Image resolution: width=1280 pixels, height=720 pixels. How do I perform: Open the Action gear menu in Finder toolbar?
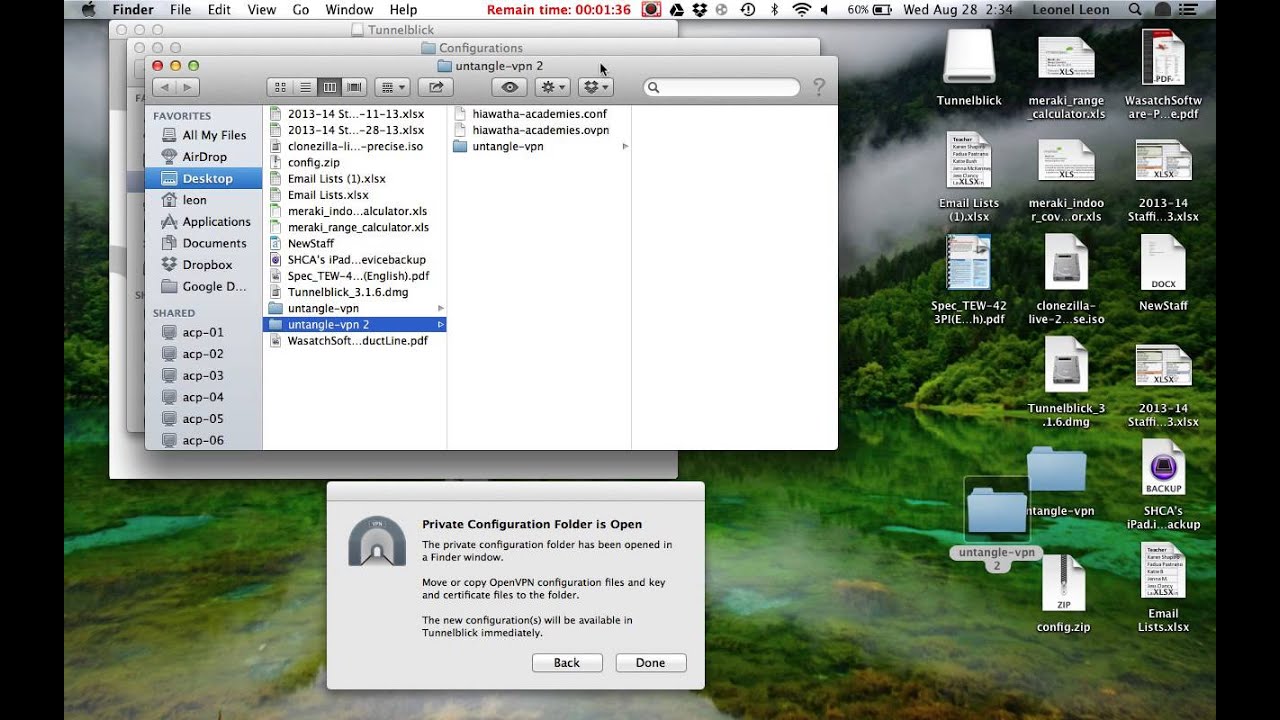(x=552, y=88)
